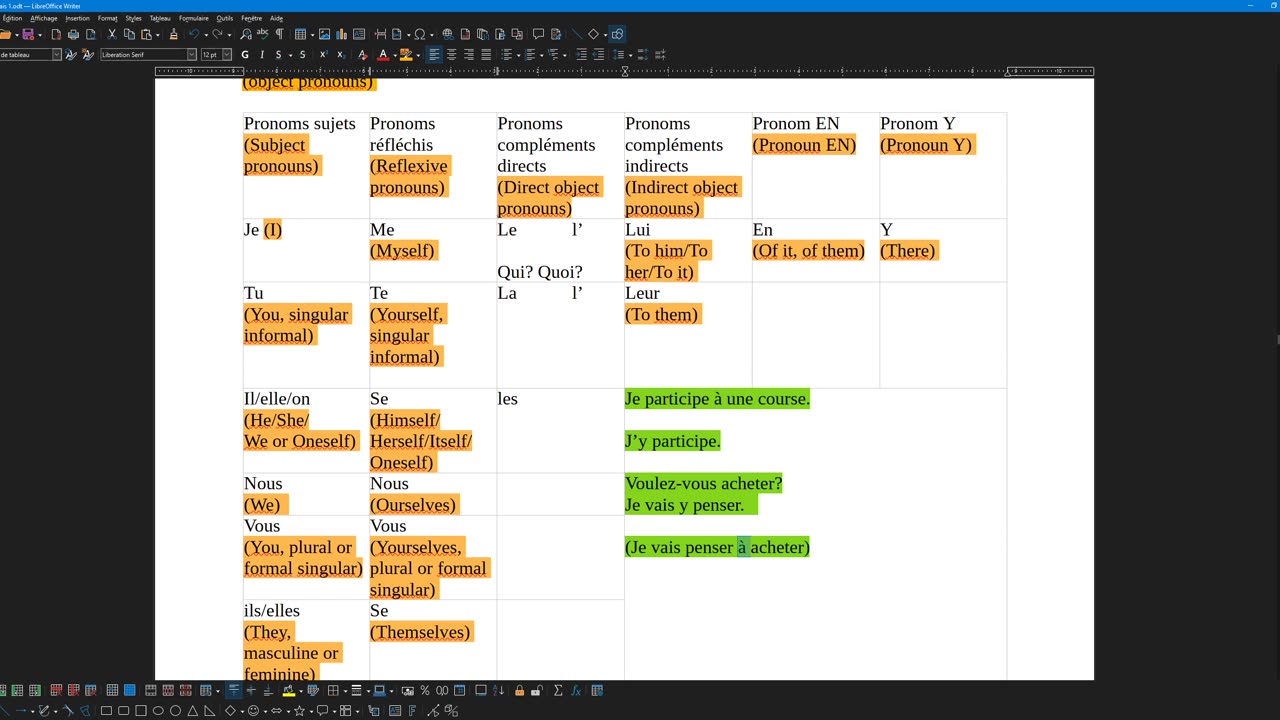This screenshot has height=720, width=1280.
Task: Select the Ellipse shape tool
Action: point(158,711)
